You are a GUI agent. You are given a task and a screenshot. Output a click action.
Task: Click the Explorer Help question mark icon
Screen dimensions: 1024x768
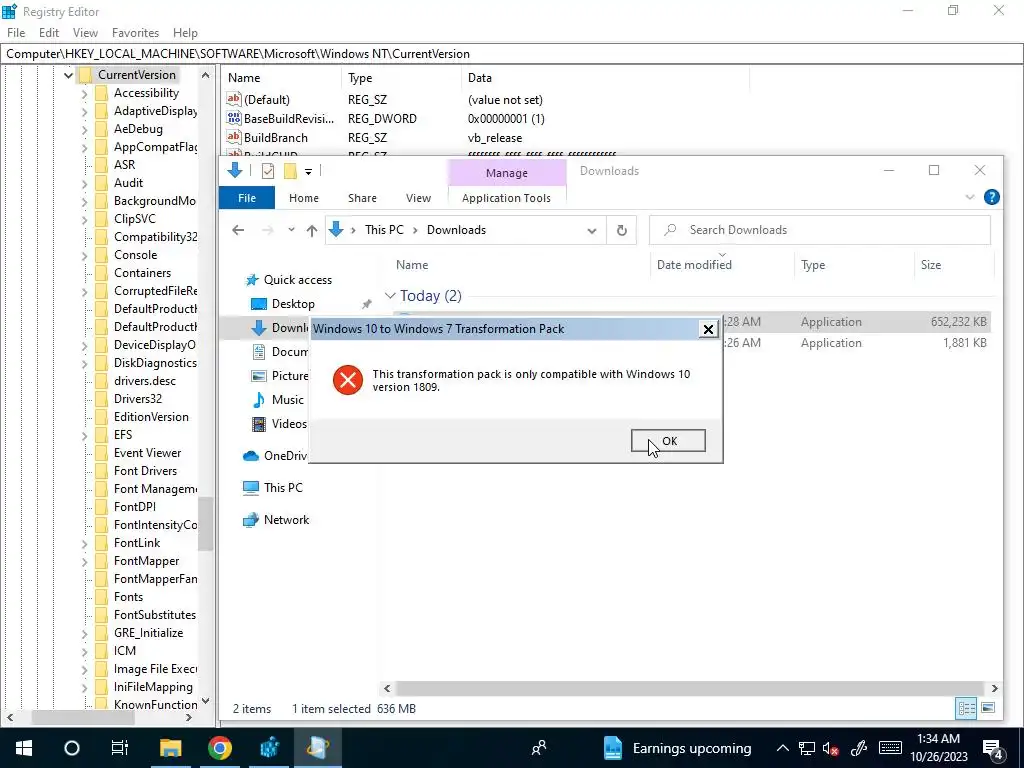coord(991,197)
